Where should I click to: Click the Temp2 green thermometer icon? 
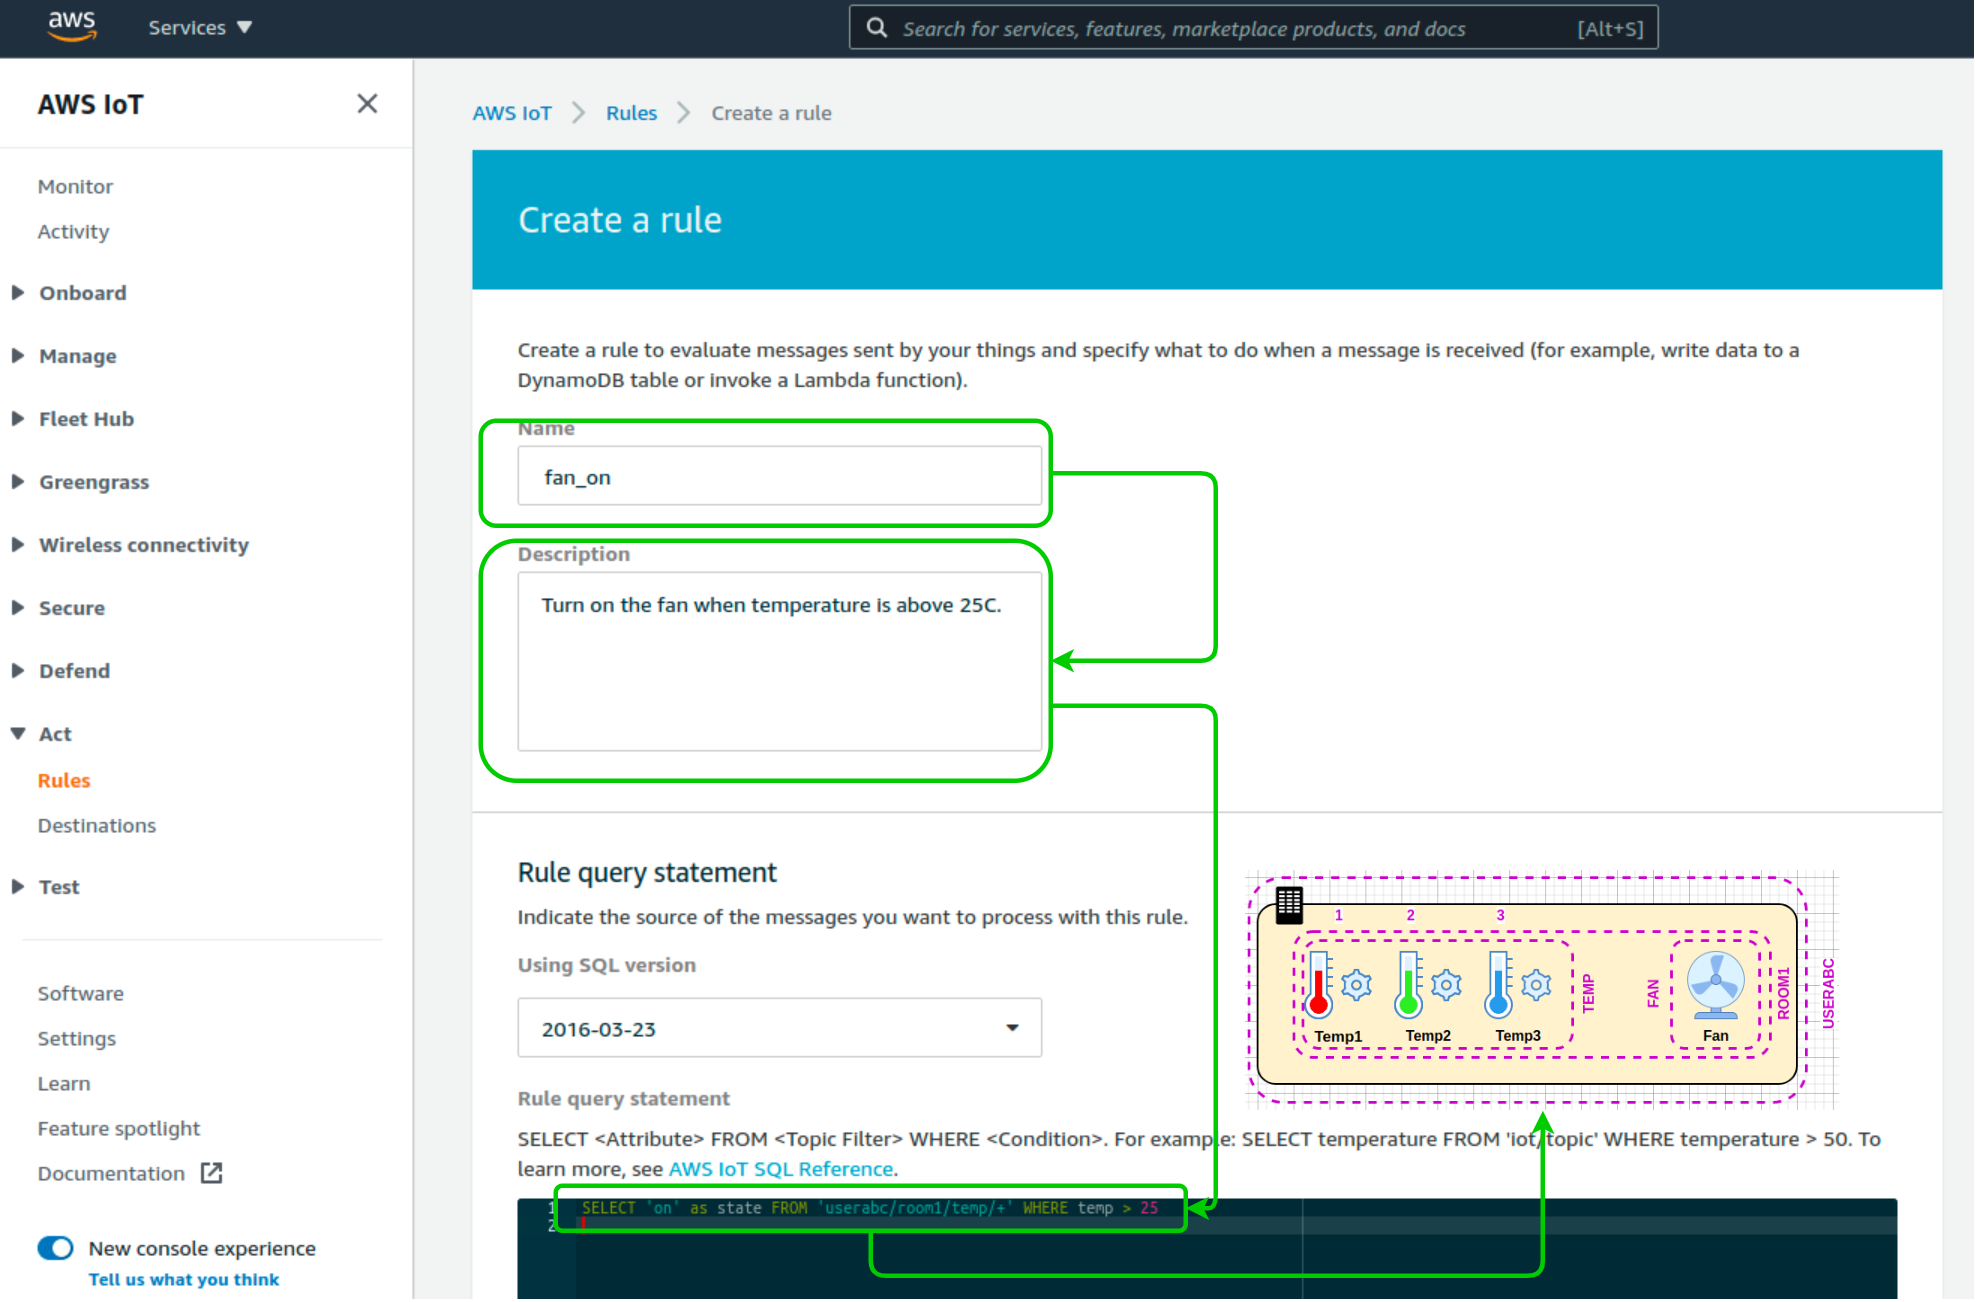[1409, 985]
